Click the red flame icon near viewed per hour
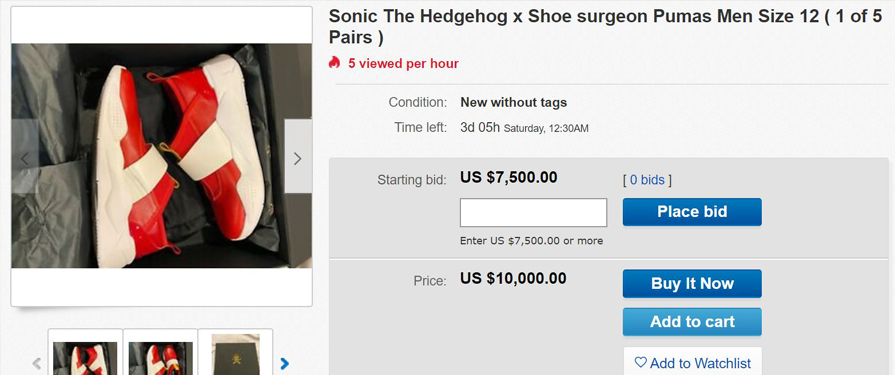This screenshot has height=375, width=895. point(334,63)
